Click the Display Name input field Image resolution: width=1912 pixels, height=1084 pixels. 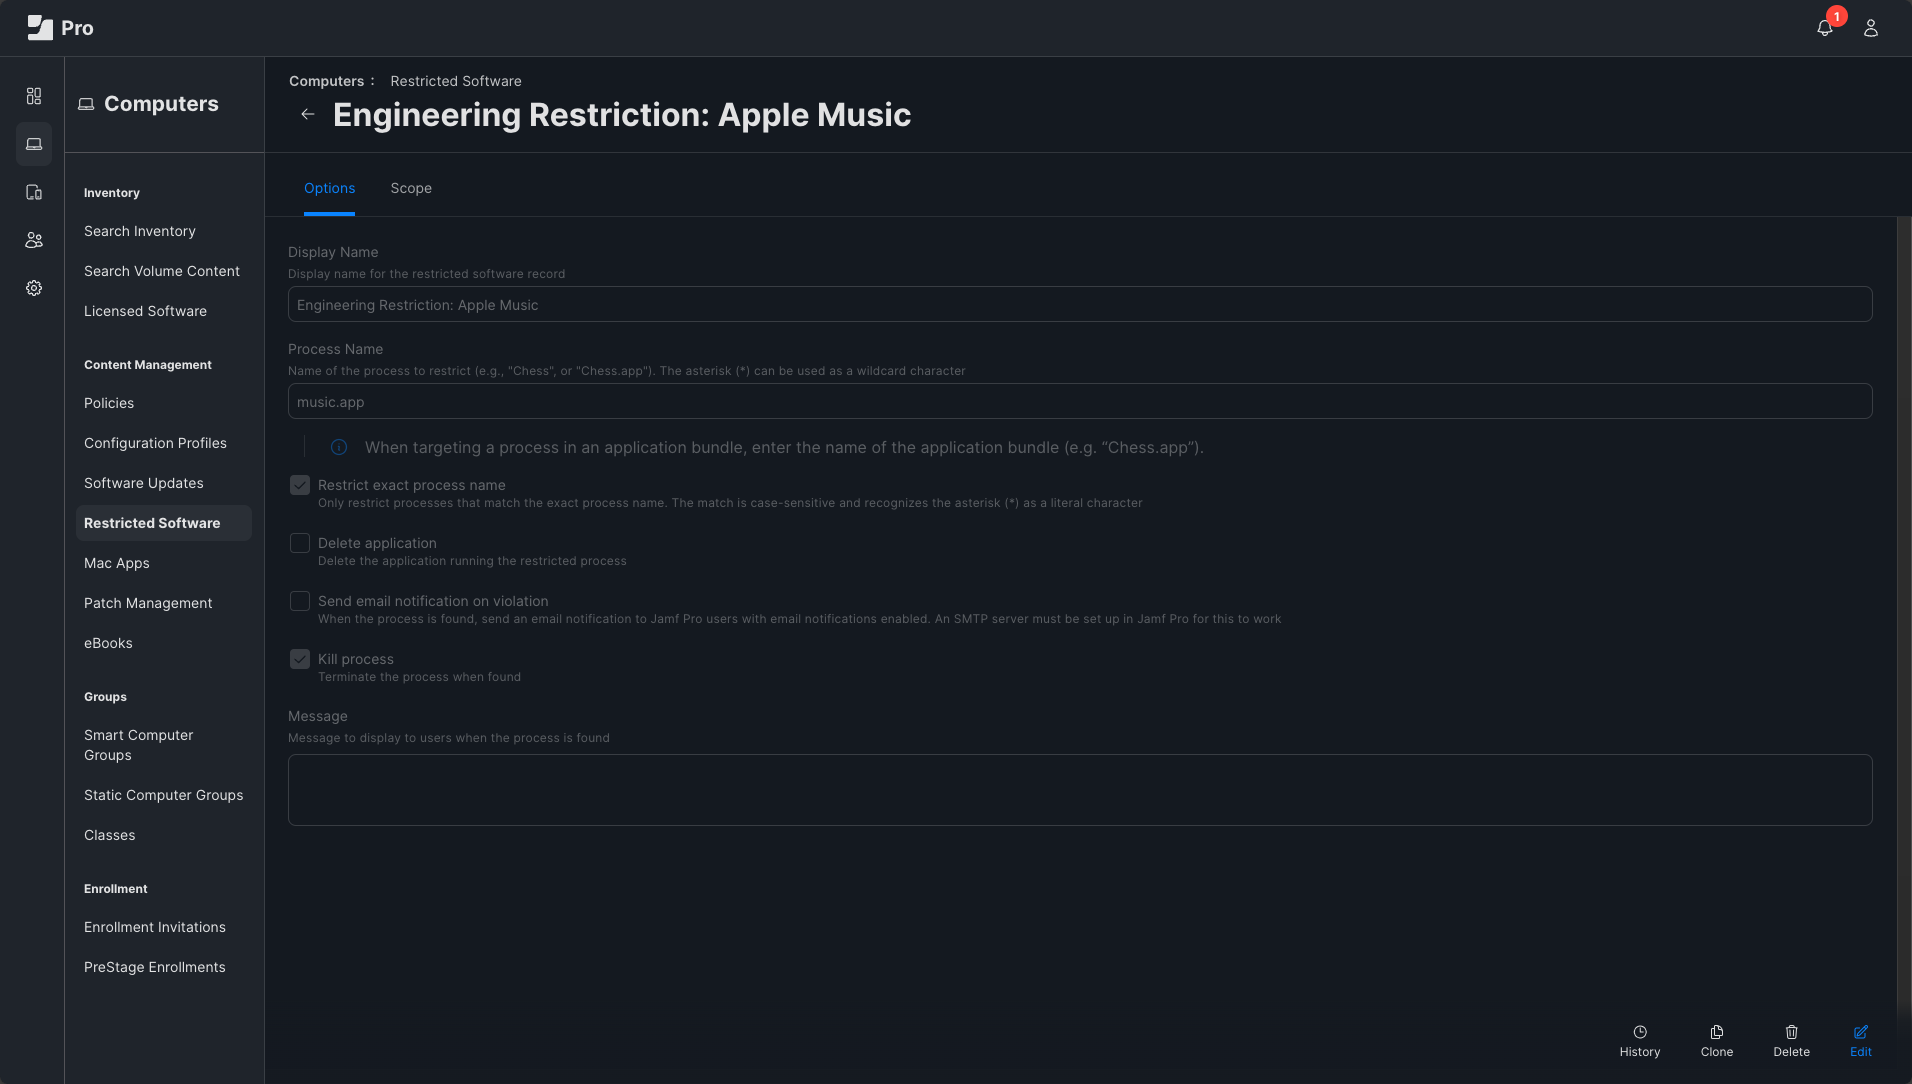[x=1080, y=304]
